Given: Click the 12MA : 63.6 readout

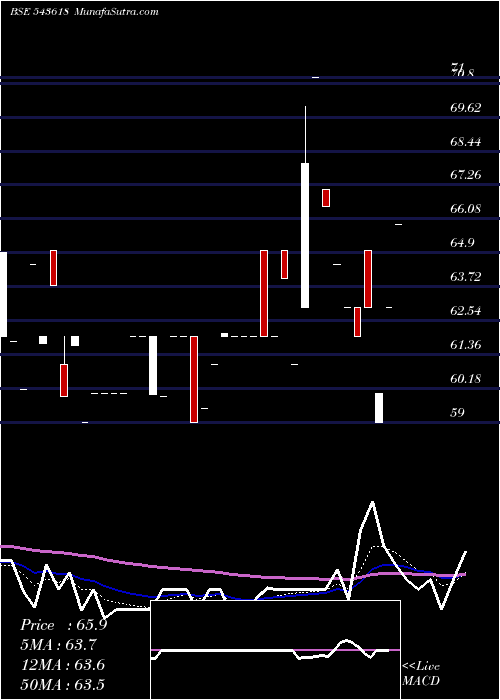Looking at the screenshot, I should [63, 665].
